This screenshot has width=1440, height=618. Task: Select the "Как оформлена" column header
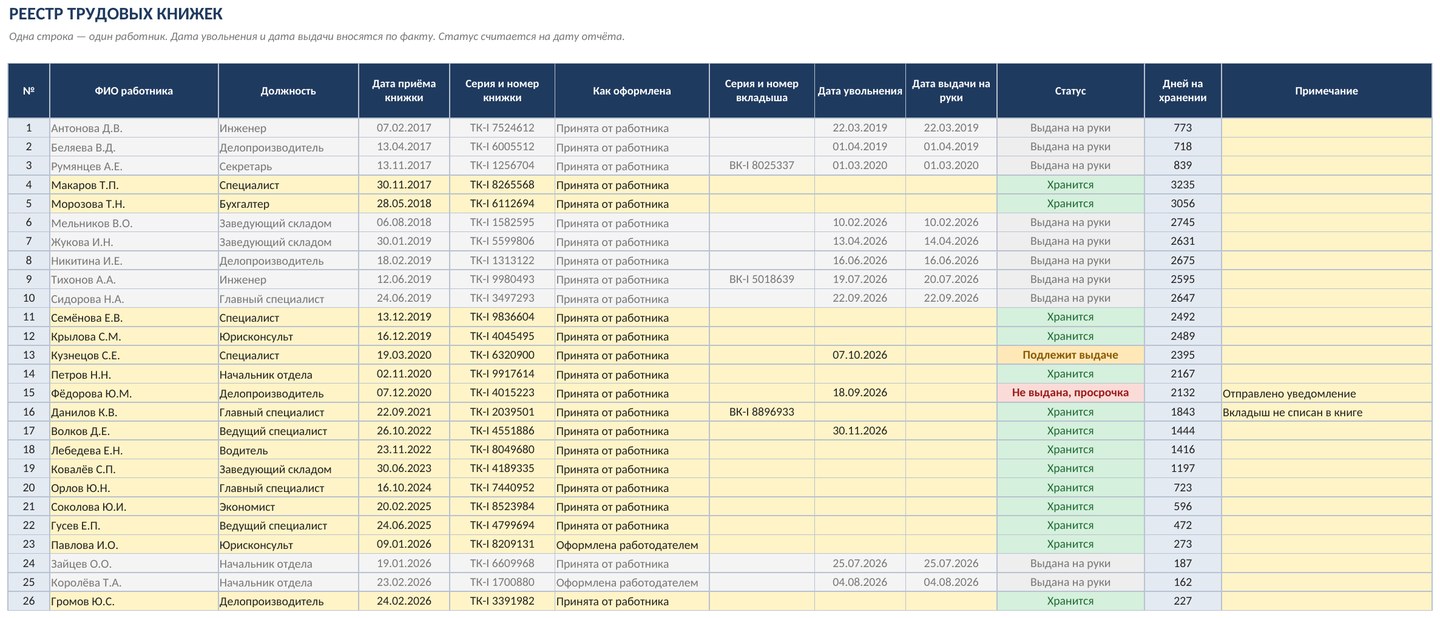click(632, 91)
